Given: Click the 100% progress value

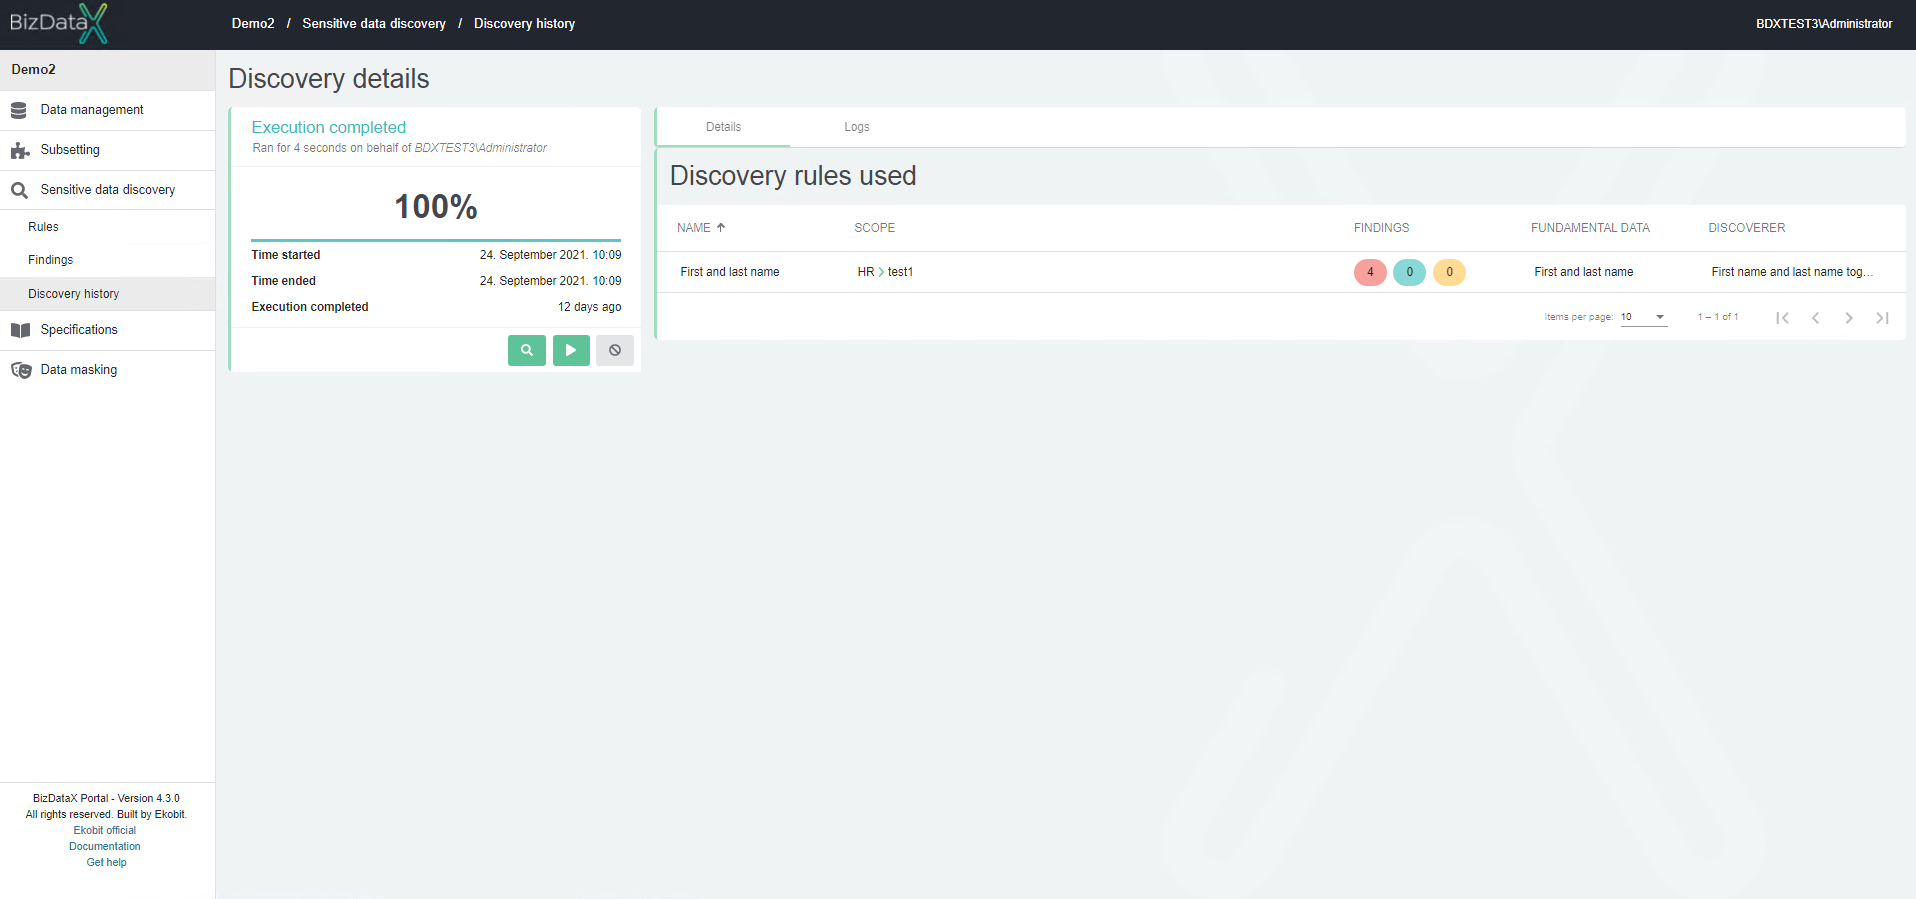Looking at the screenshot, I should [436, 207].
